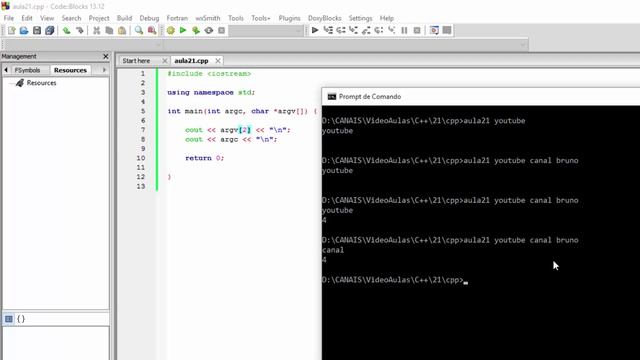
Task: Open the Edit menu
Action: tap(27, 18)
